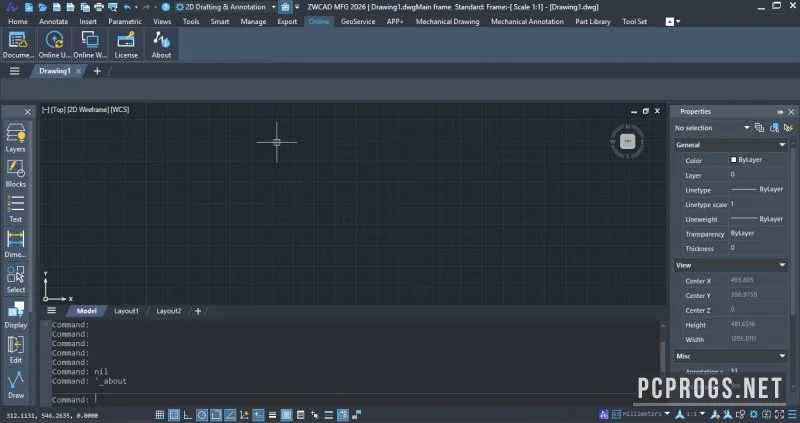The image size is (800, 423).
Task: Click the Print Preview magnifier icon
Action: coord(113,7)
